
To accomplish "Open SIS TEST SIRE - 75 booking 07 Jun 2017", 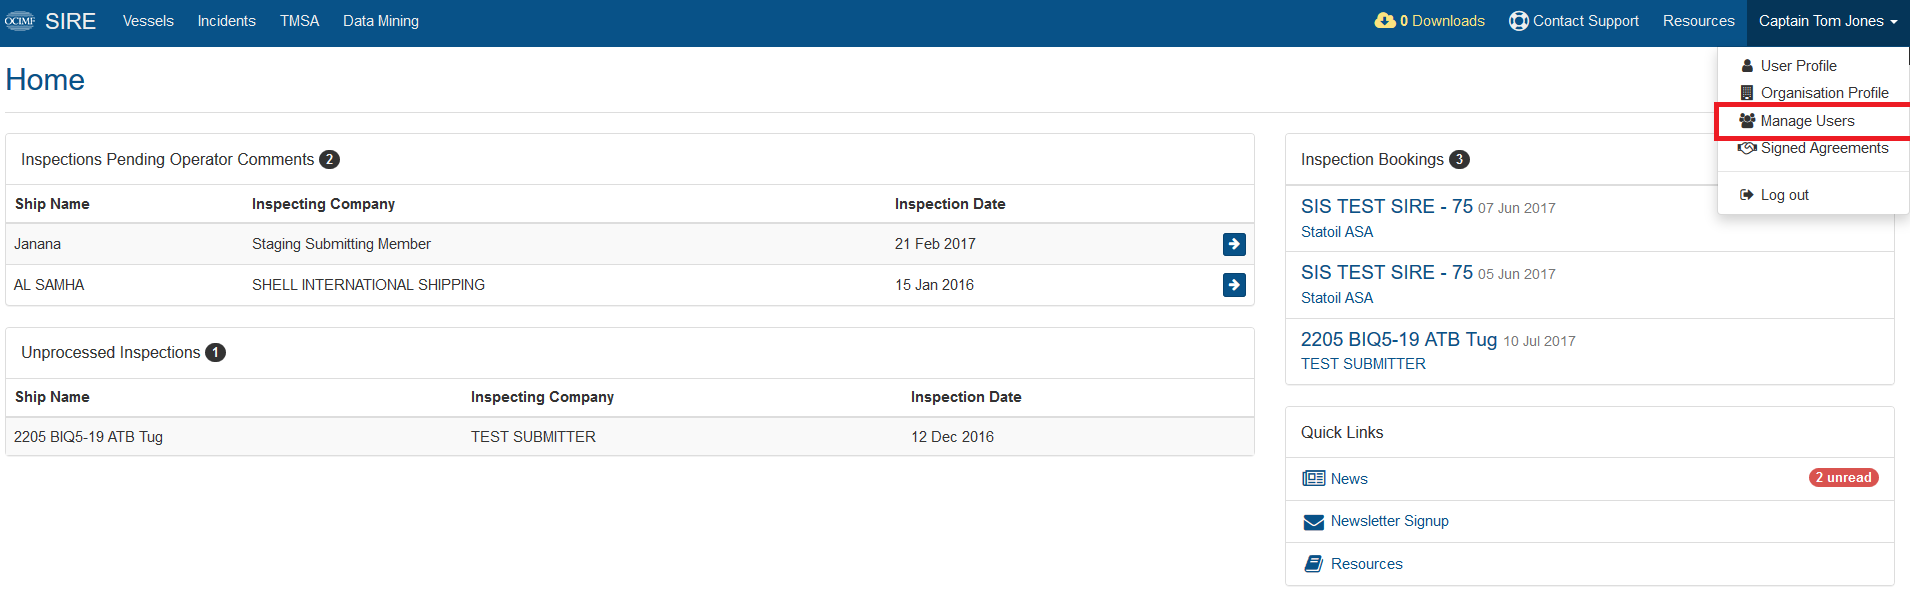I will pos(1386,206).
